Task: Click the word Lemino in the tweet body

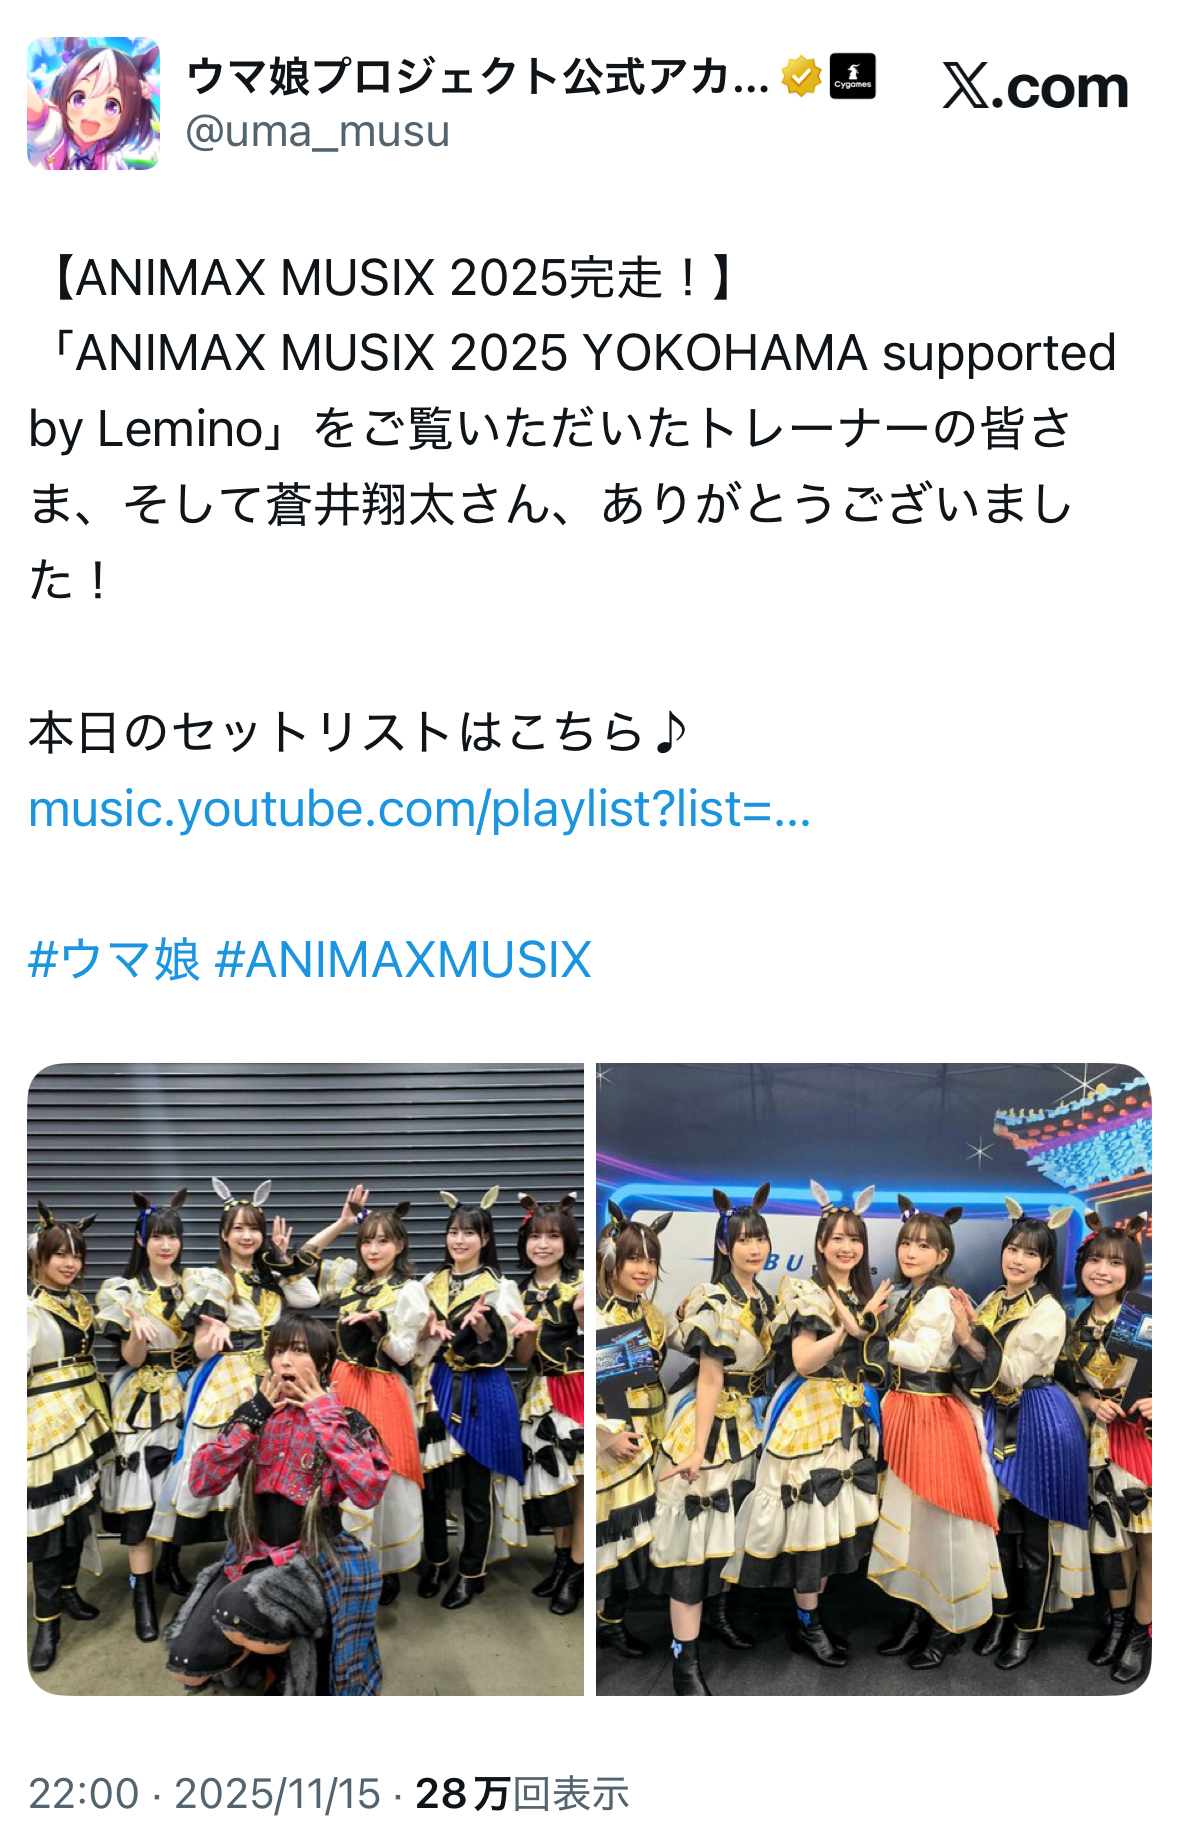Action: click(180, 429)
